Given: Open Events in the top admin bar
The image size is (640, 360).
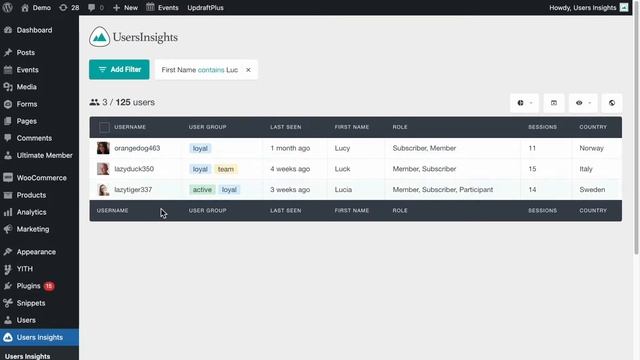Looking at the screenshot, I should (x=162, y=8).
